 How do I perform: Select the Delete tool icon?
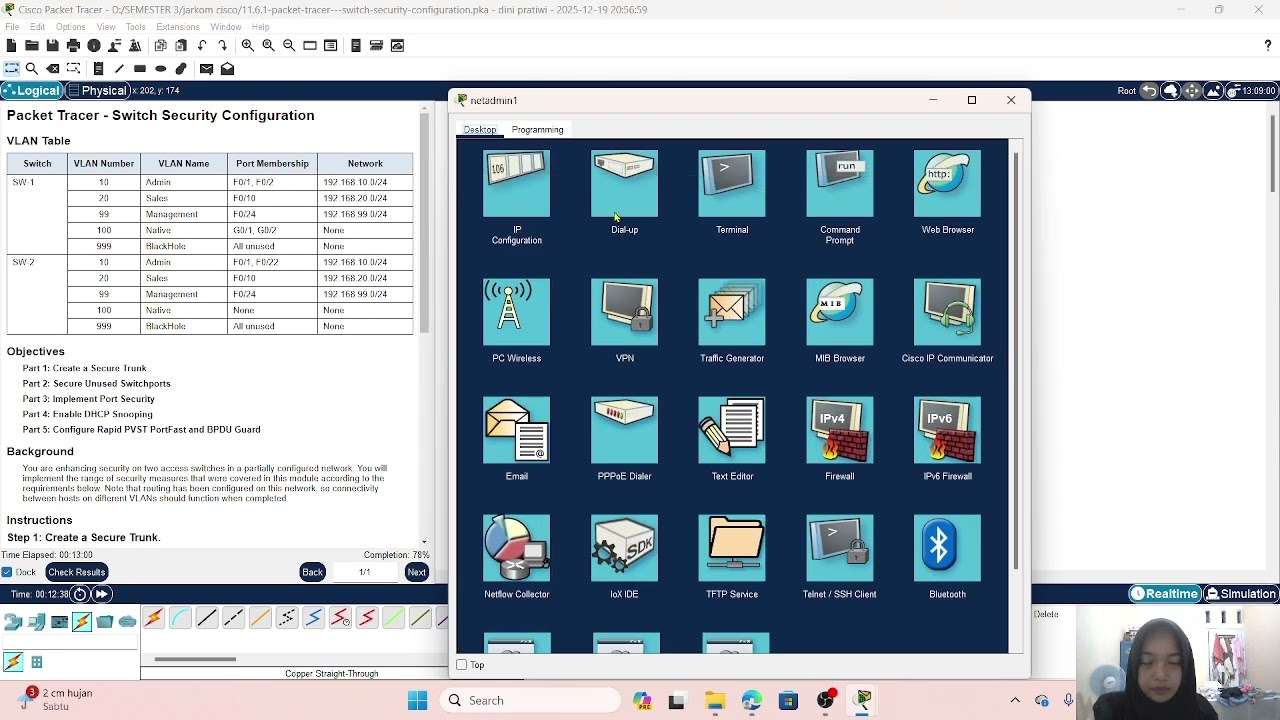pos(53,69)
